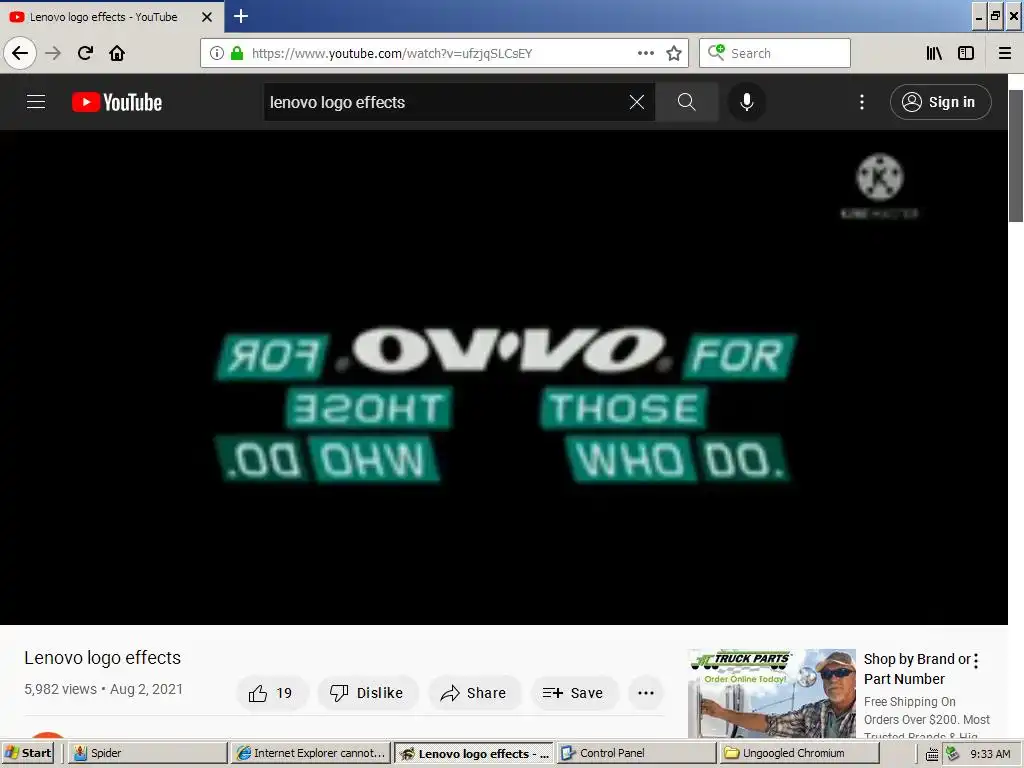The height and width of the screenshot is (768, 1024).
Task: Share the Lenovo logo effects video
Action: click(473, 693)
